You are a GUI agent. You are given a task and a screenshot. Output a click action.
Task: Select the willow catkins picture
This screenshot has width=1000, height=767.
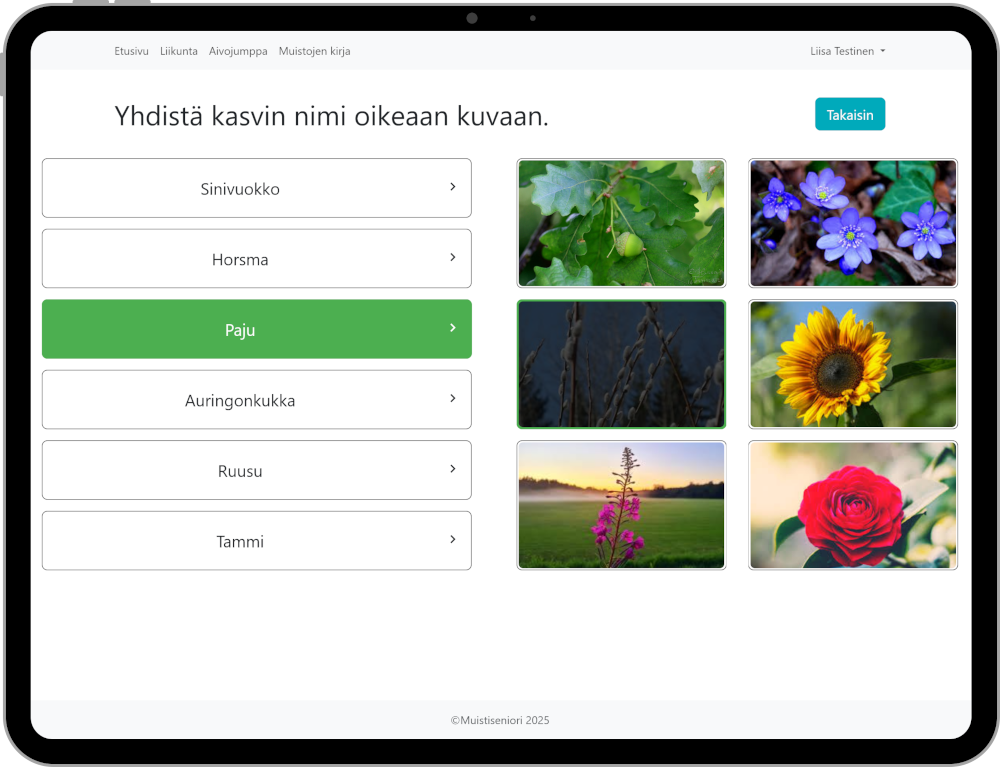click(x=621, y=364)
